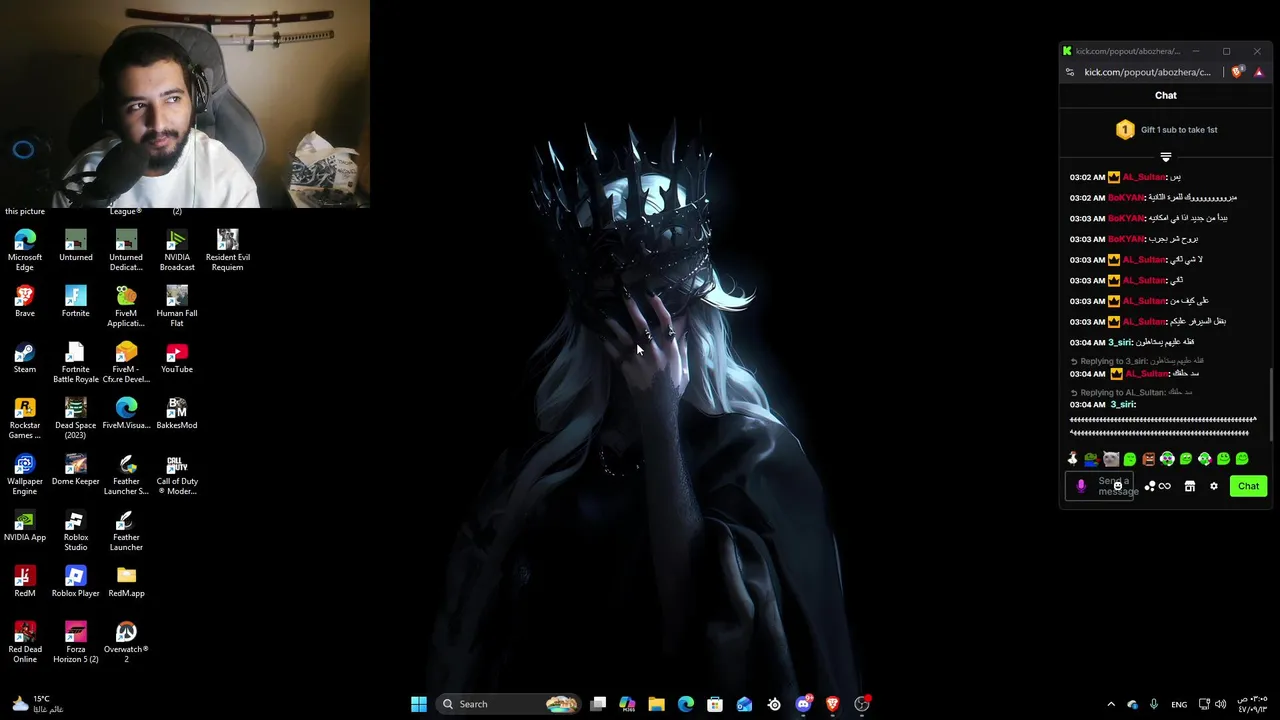
Task: Select the Steam desktop icon
Action: tap(25, 358)
